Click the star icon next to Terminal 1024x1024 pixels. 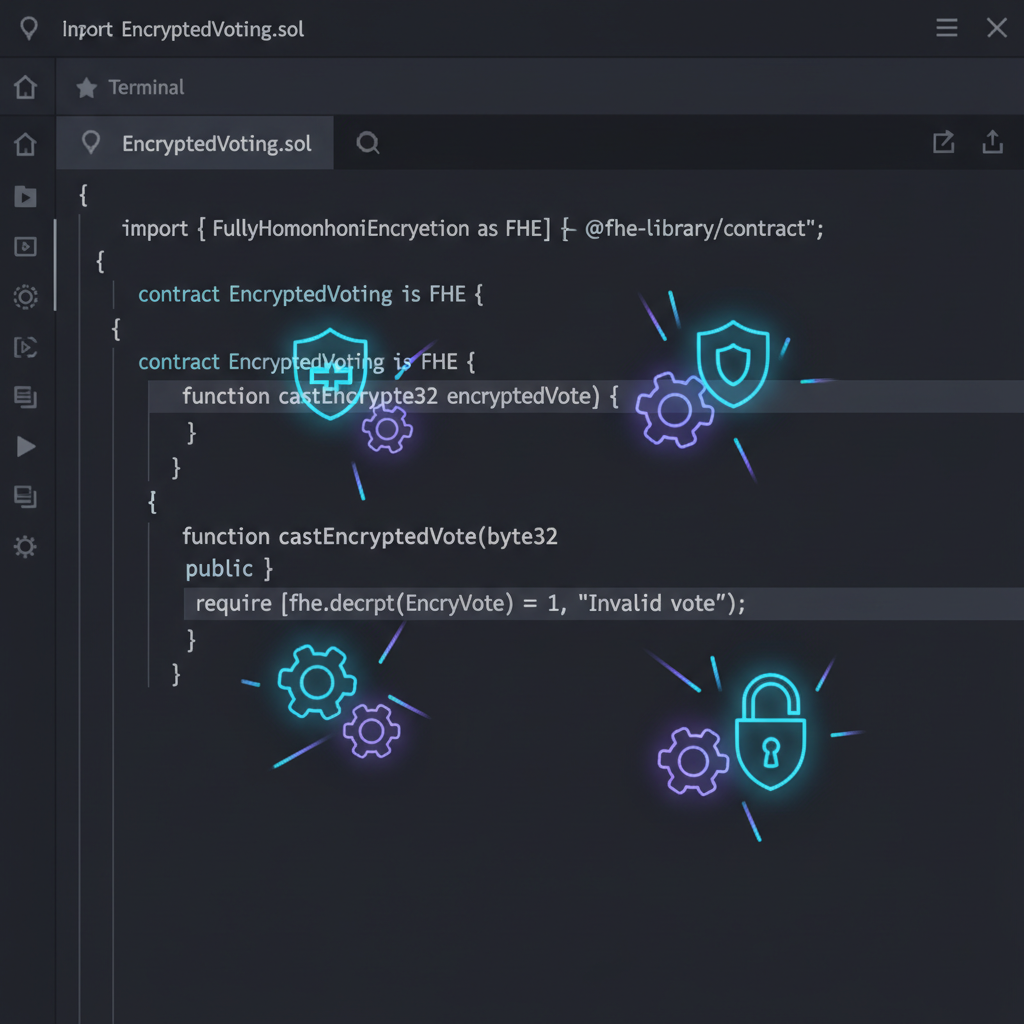coord(88,87)
